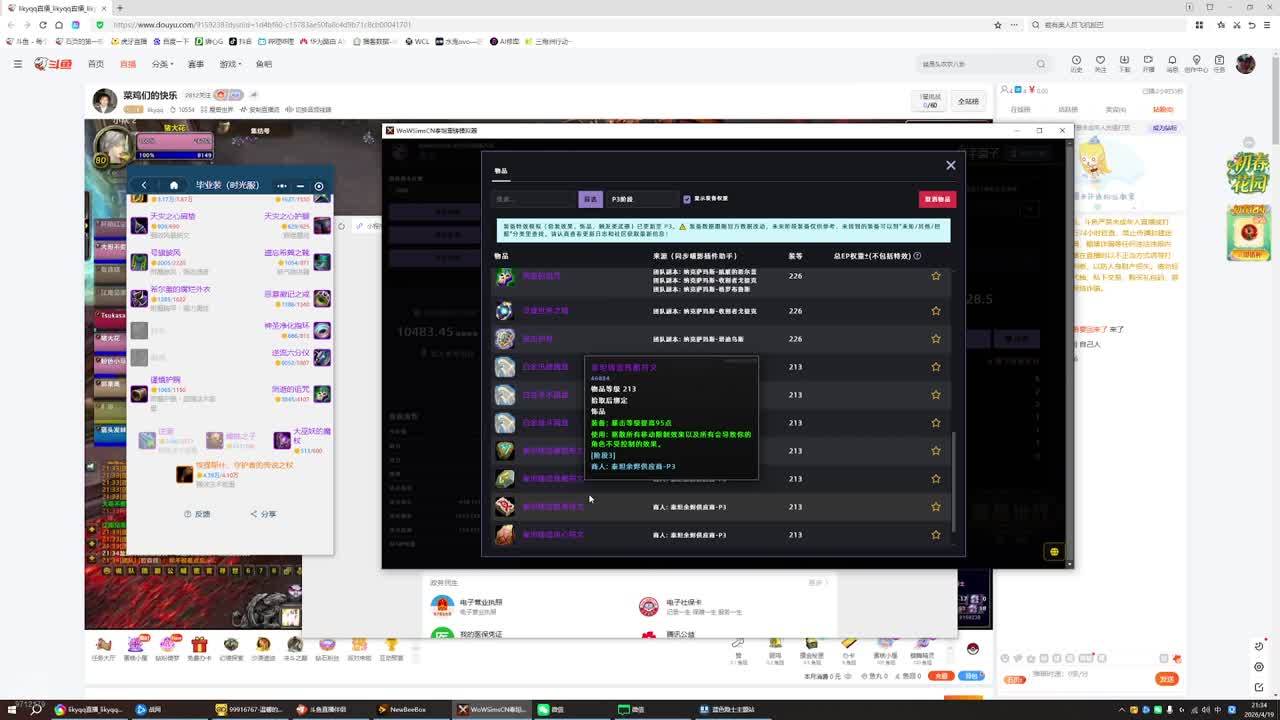The height and width of the screenshot is (720, 1280).
Task: Favorite the first 226 item with star
Action: coord(936,276)
